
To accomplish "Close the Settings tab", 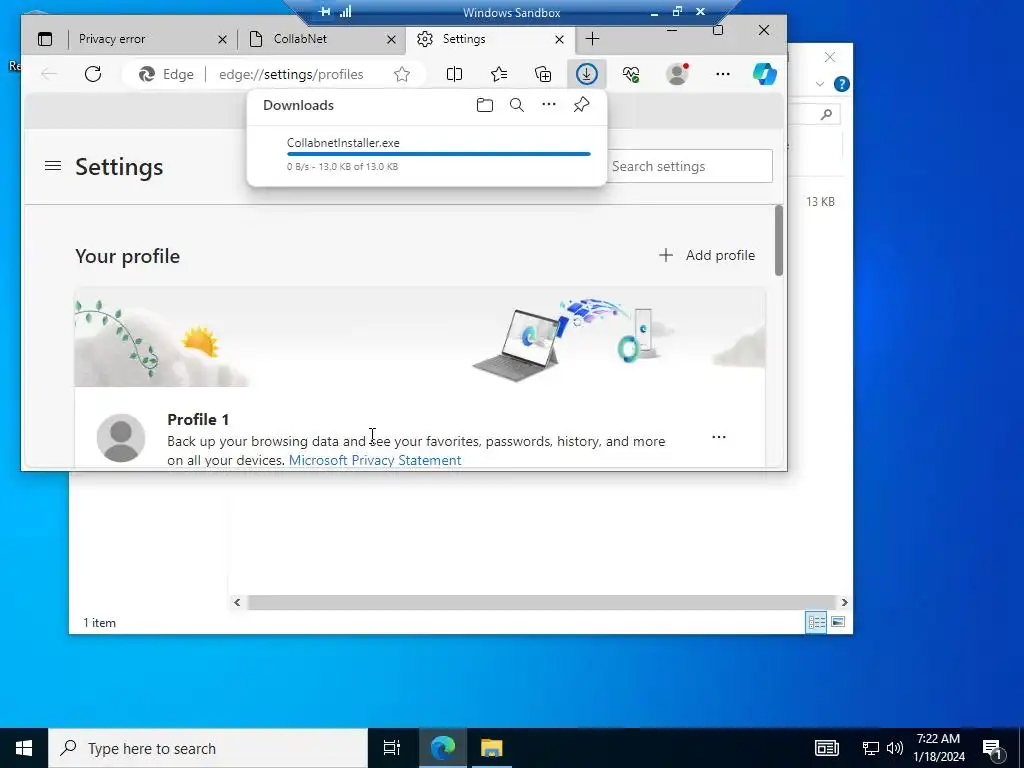I will click(559, 40).
